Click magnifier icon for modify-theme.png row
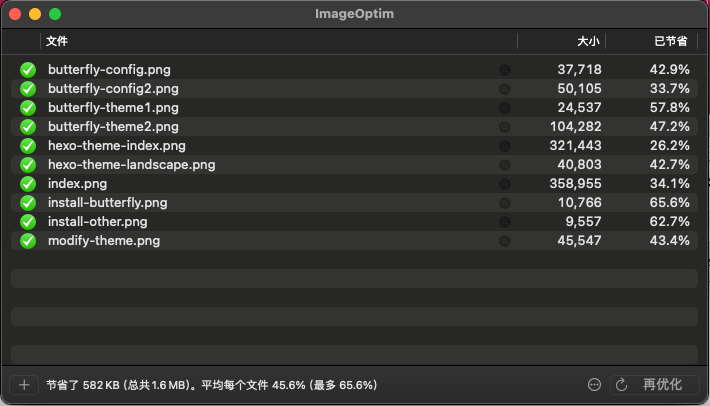The width and height of the screenshot is (710, 406). (x=504, y=241)
